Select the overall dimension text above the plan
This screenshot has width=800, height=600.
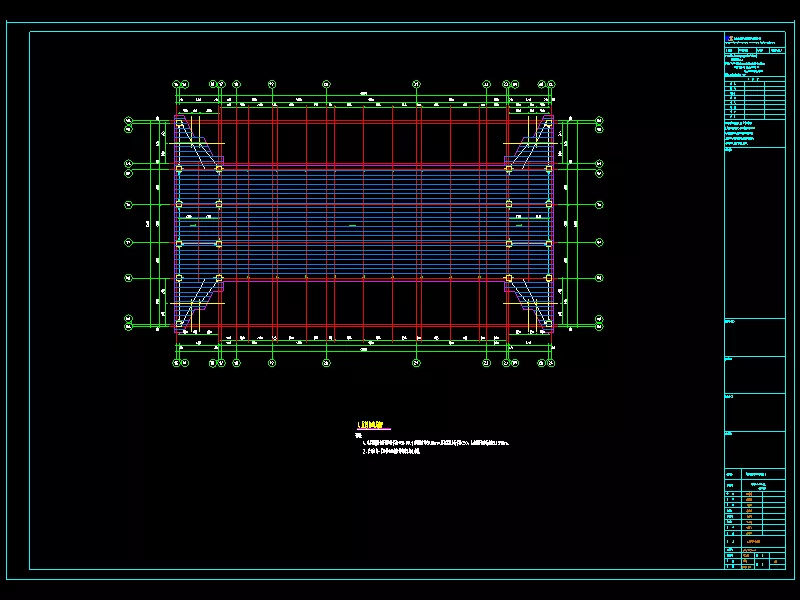click(x=364, y=94)
